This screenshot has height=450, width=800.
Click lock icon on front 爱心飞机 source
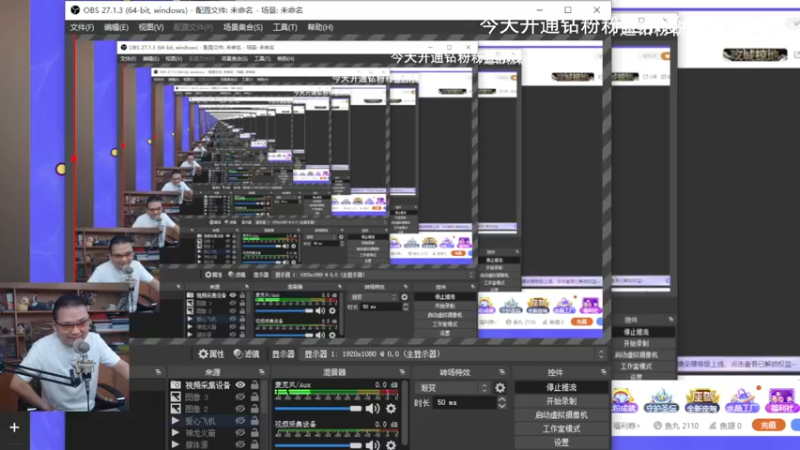click(x=255, y=420)
